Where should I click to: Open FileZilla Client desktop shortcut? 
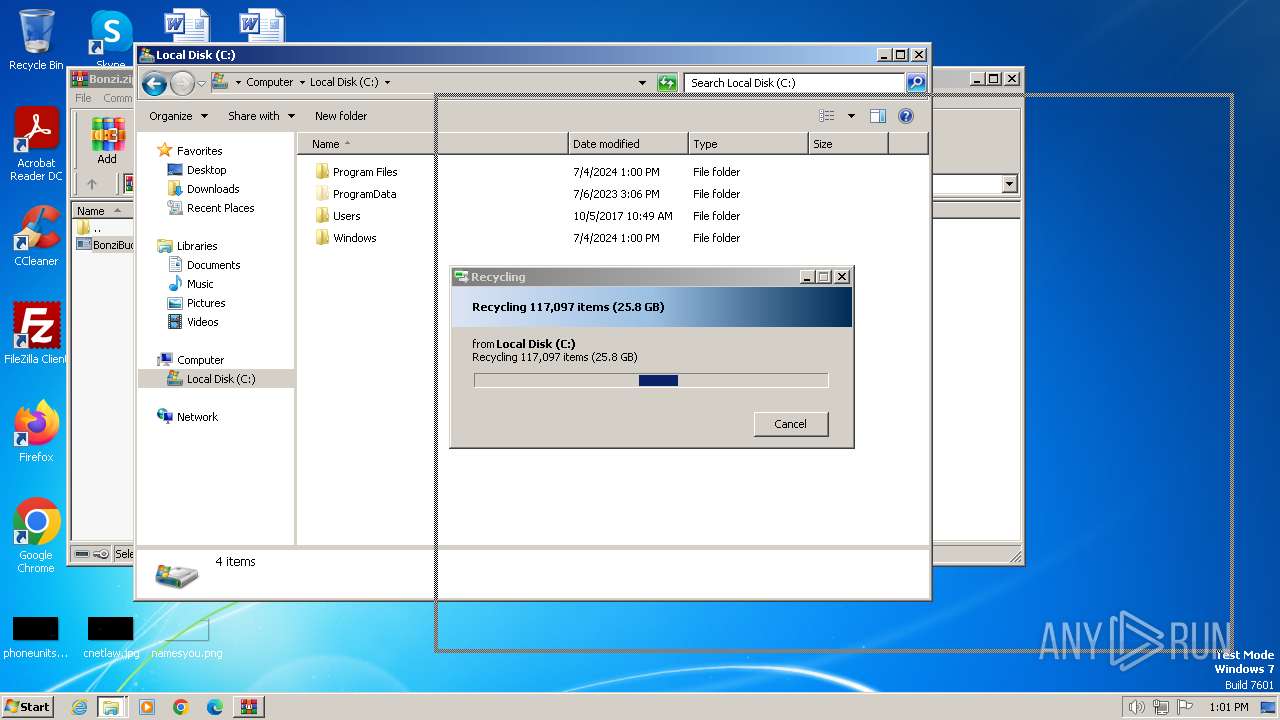36,333
